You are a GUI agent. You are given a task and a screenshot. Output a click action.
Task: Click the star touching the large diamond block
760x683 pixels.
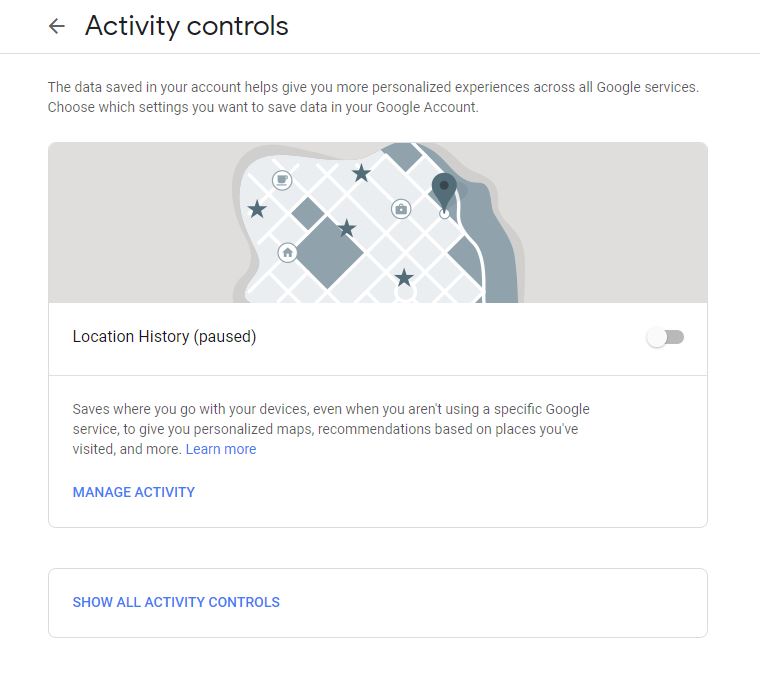click(x=347, y=229)
